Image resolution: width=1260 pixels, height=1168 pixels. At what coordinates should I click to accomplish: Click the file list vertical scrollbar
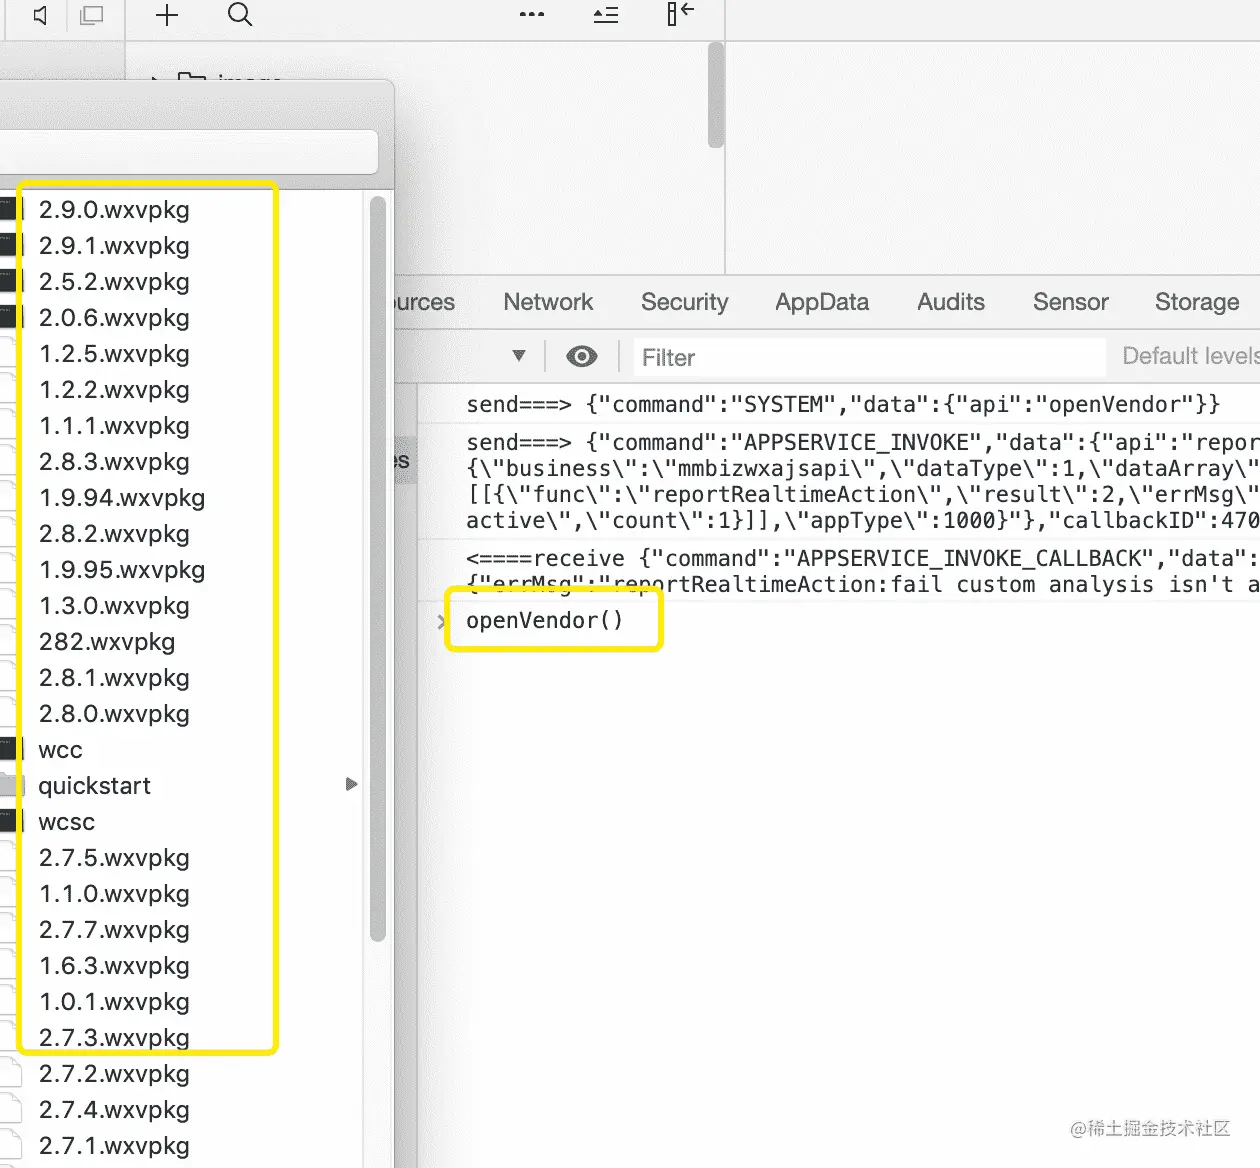378,569
